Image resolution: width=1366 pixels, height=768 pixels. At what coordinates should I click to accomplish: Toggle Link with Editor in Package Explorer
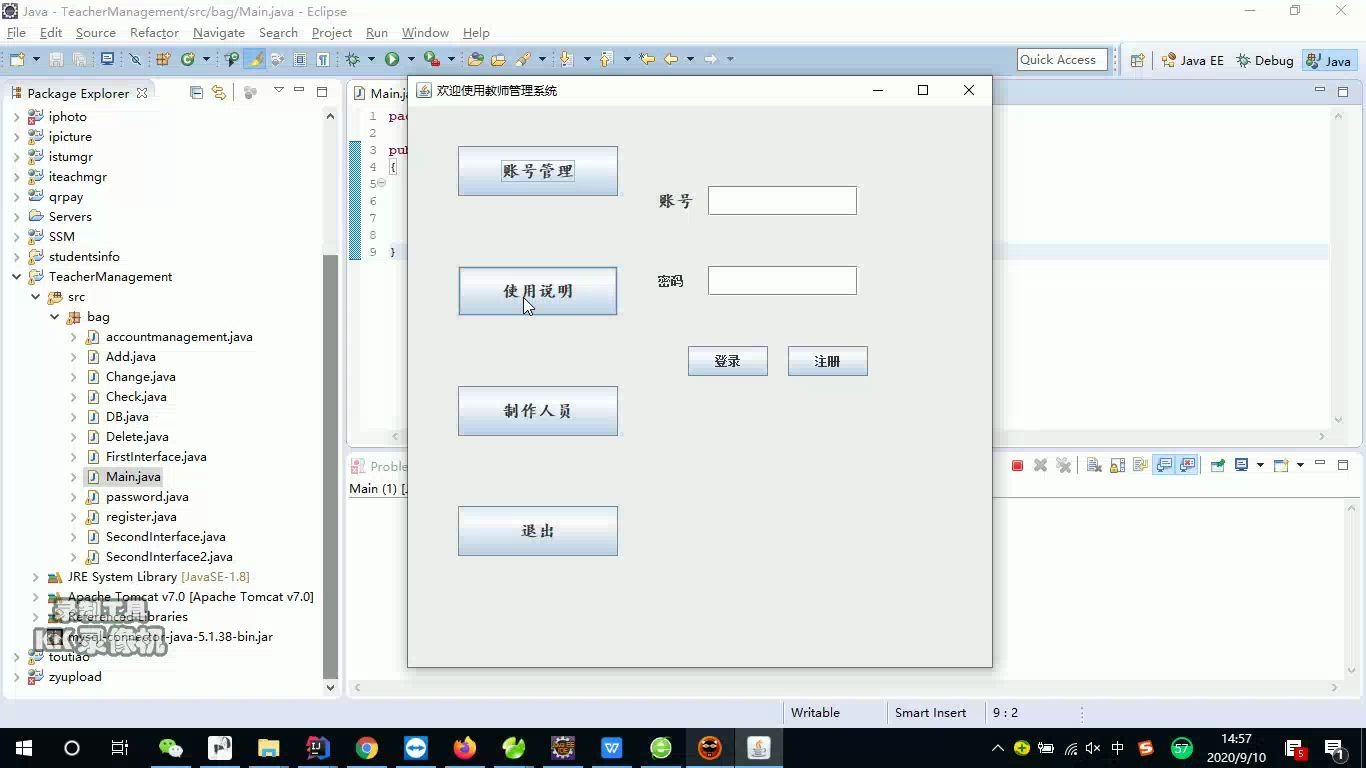[x=219, y=92]
